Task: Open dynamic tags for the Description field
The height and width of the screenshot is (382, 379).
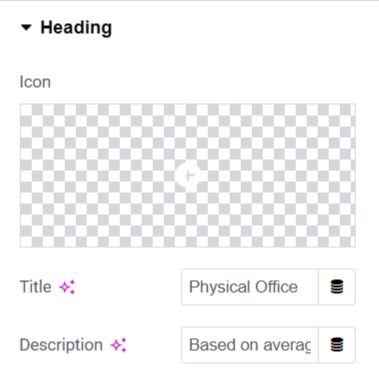Action: [337, 345]
